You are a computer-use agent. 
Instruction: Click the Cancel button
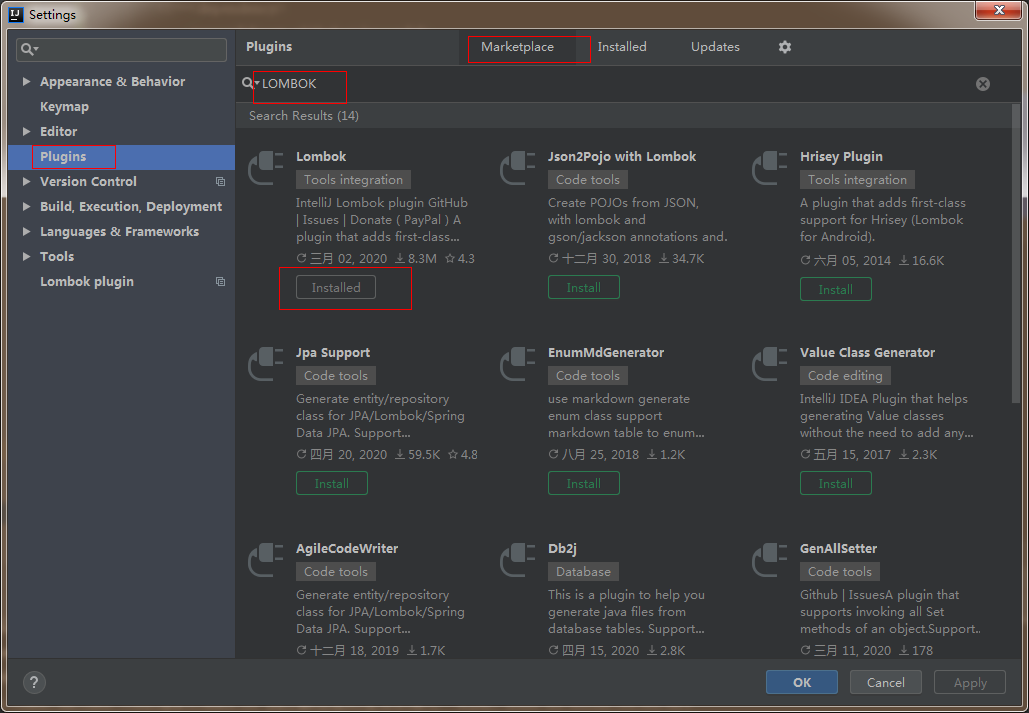click(886, 682)
